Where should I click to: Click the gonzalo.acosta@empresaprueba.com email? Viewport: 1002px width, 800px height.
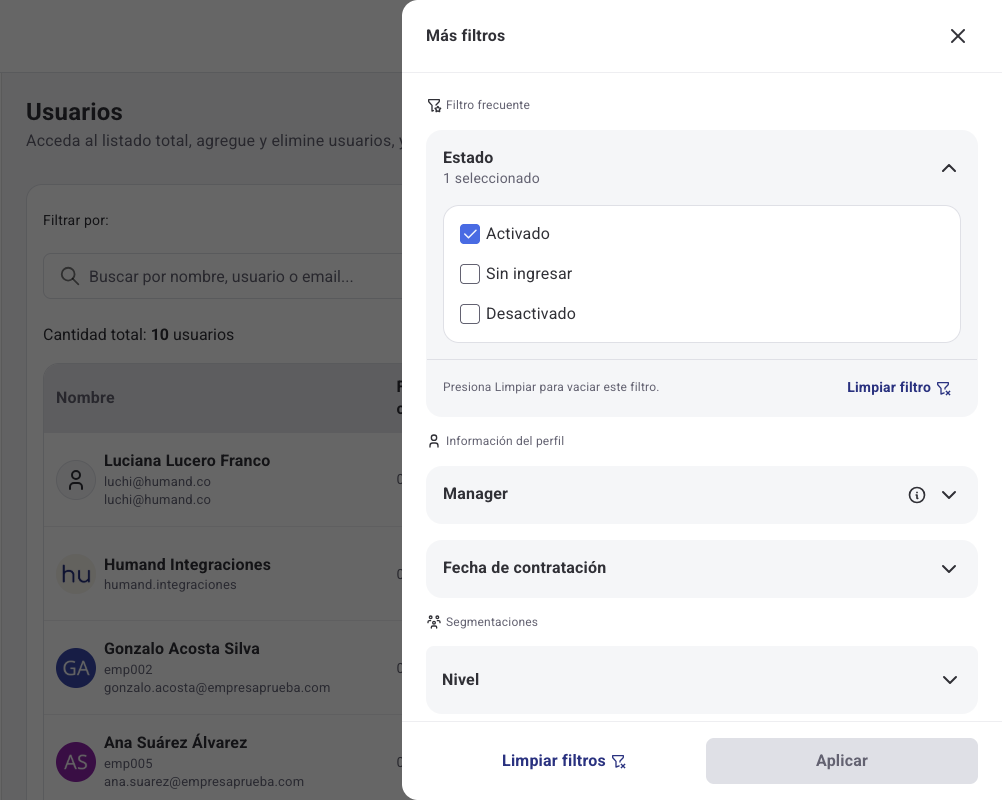tap(217, 688)
